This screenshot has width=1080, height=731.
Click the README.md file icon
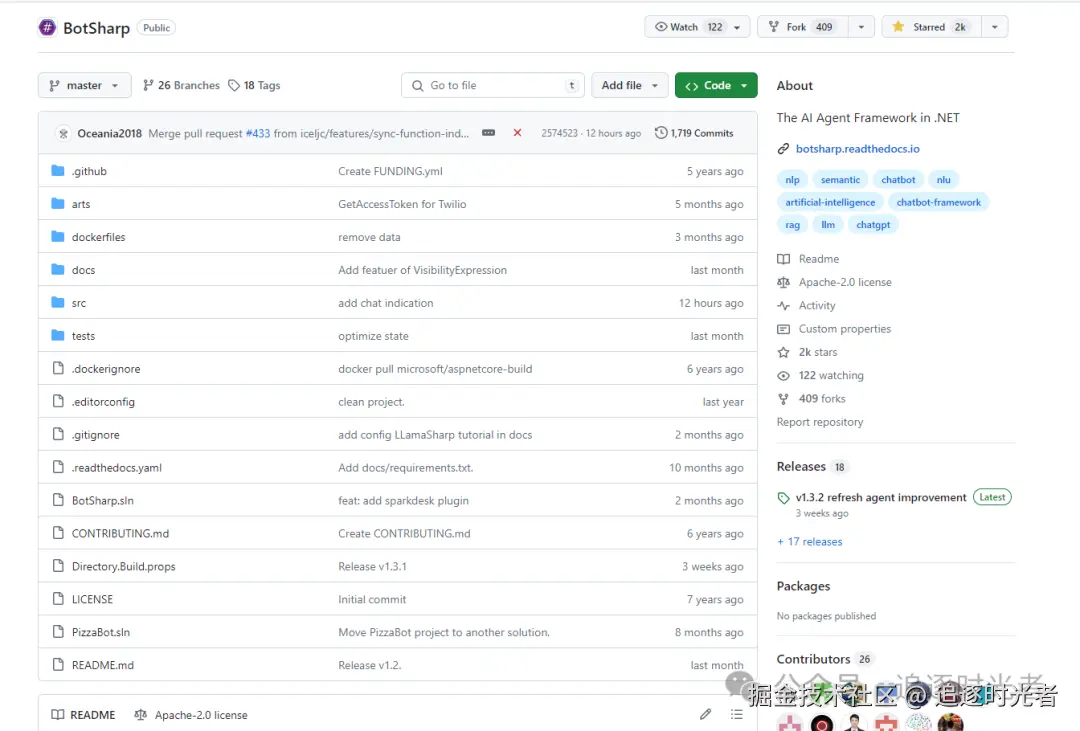tap(59, 665)
